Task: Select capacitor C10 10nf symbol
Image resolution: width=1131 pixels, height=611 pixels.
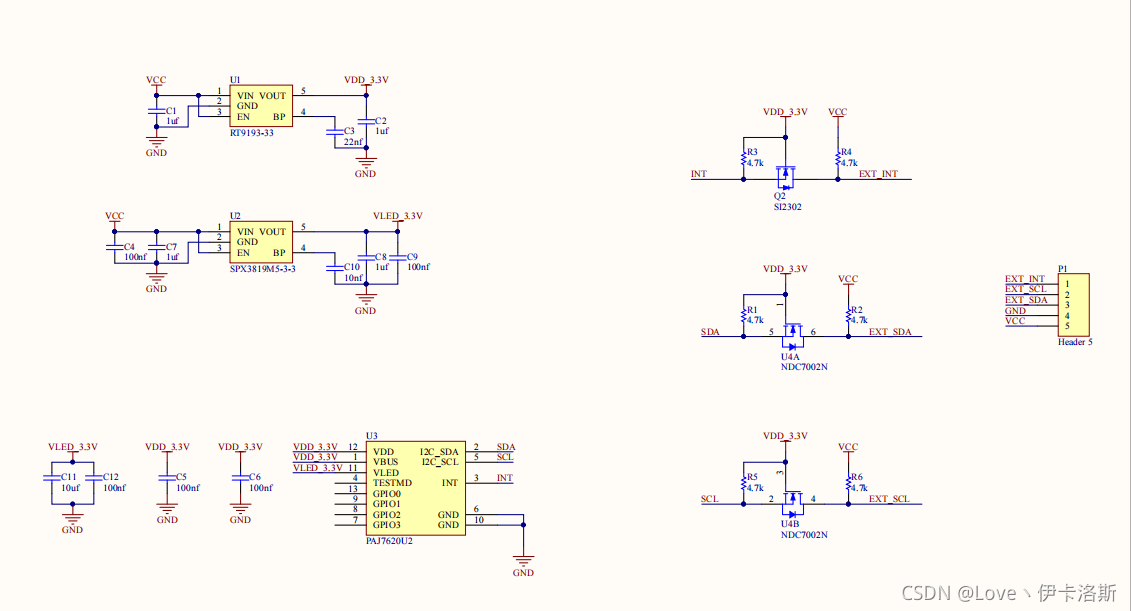Action: [335, 268]
